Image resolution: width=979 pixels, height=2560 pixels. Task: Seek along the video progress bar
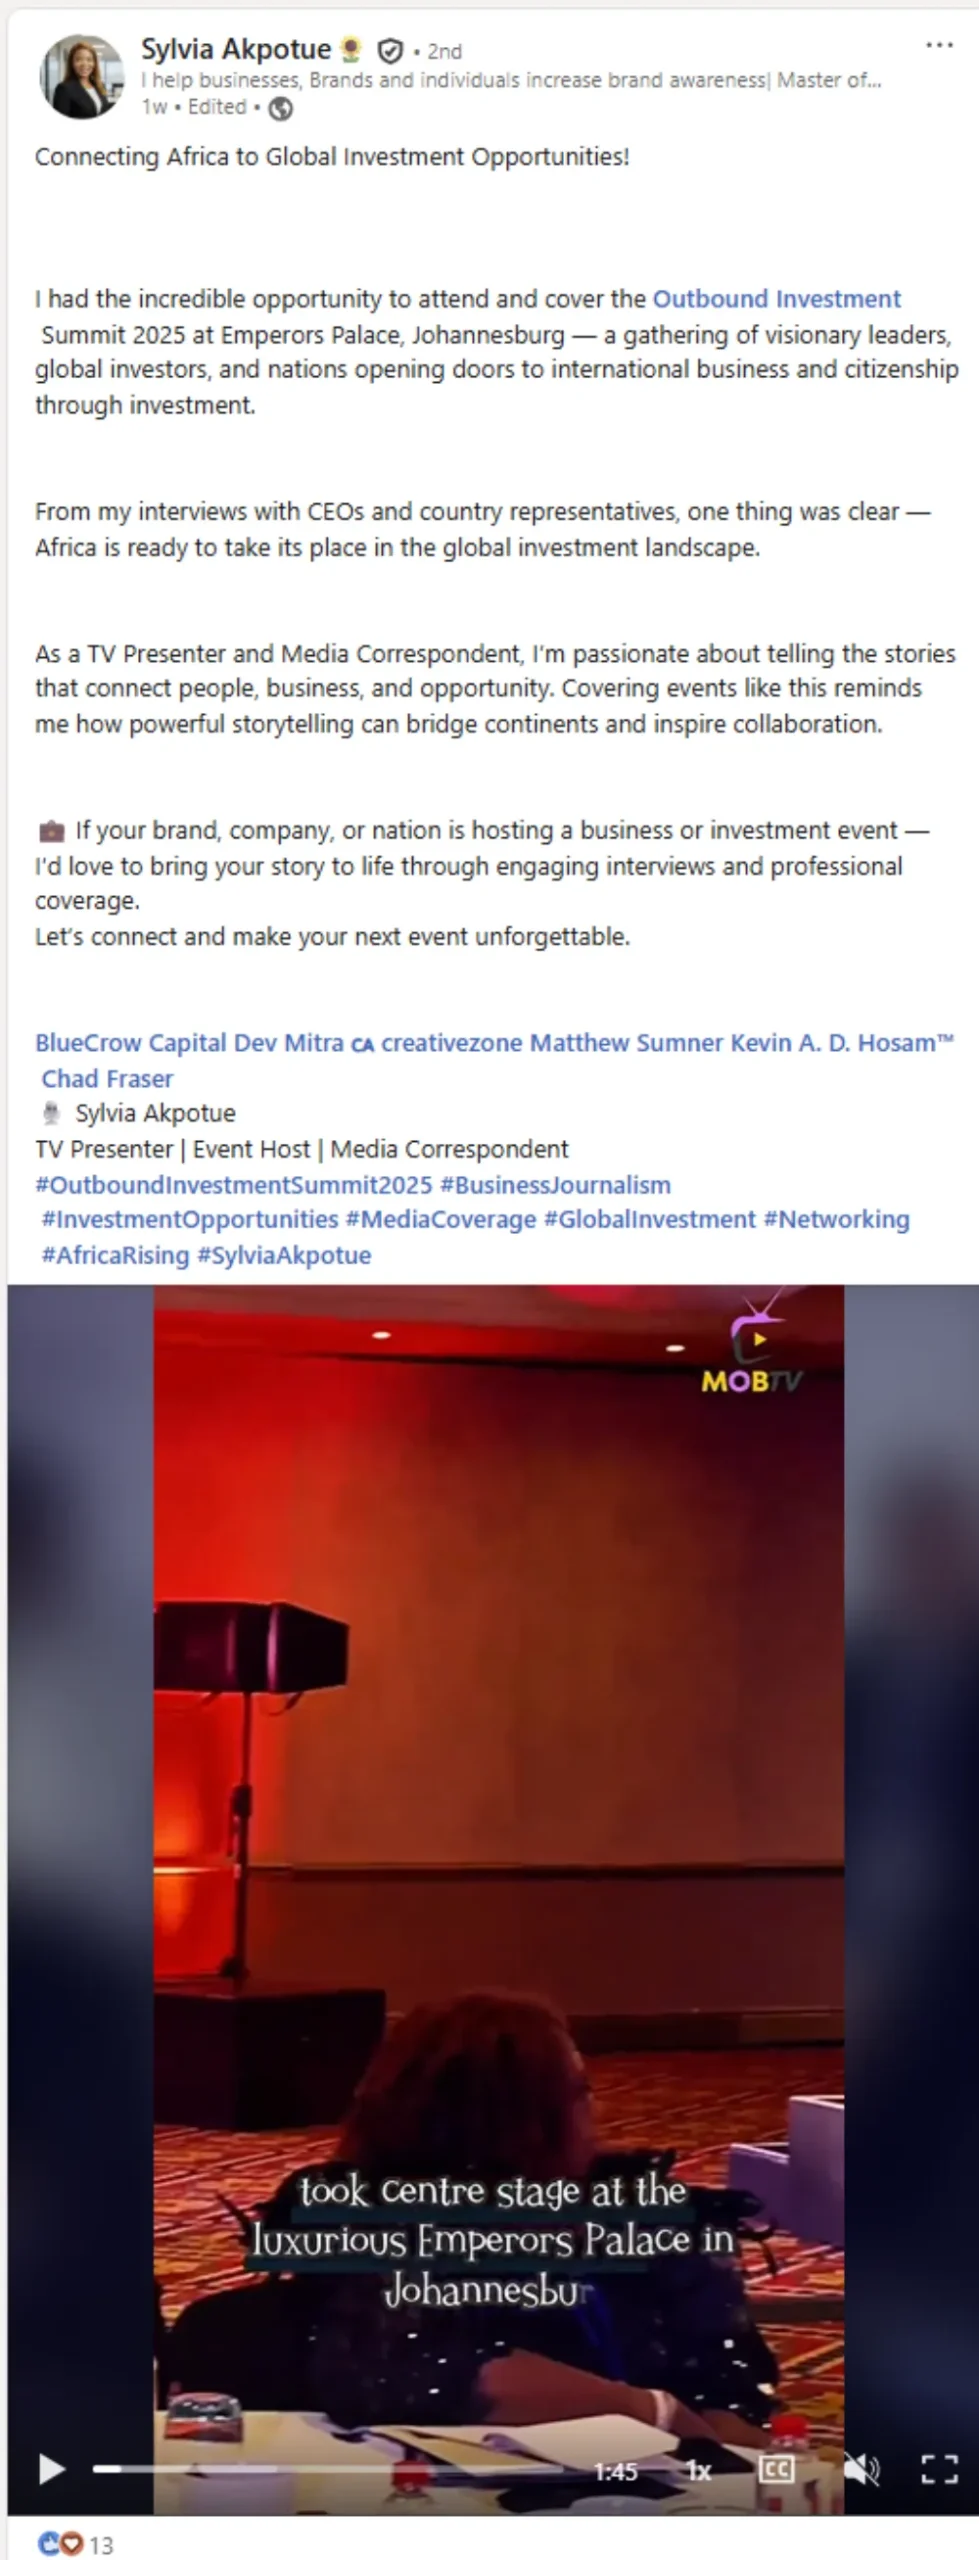tap(330, 2469)
